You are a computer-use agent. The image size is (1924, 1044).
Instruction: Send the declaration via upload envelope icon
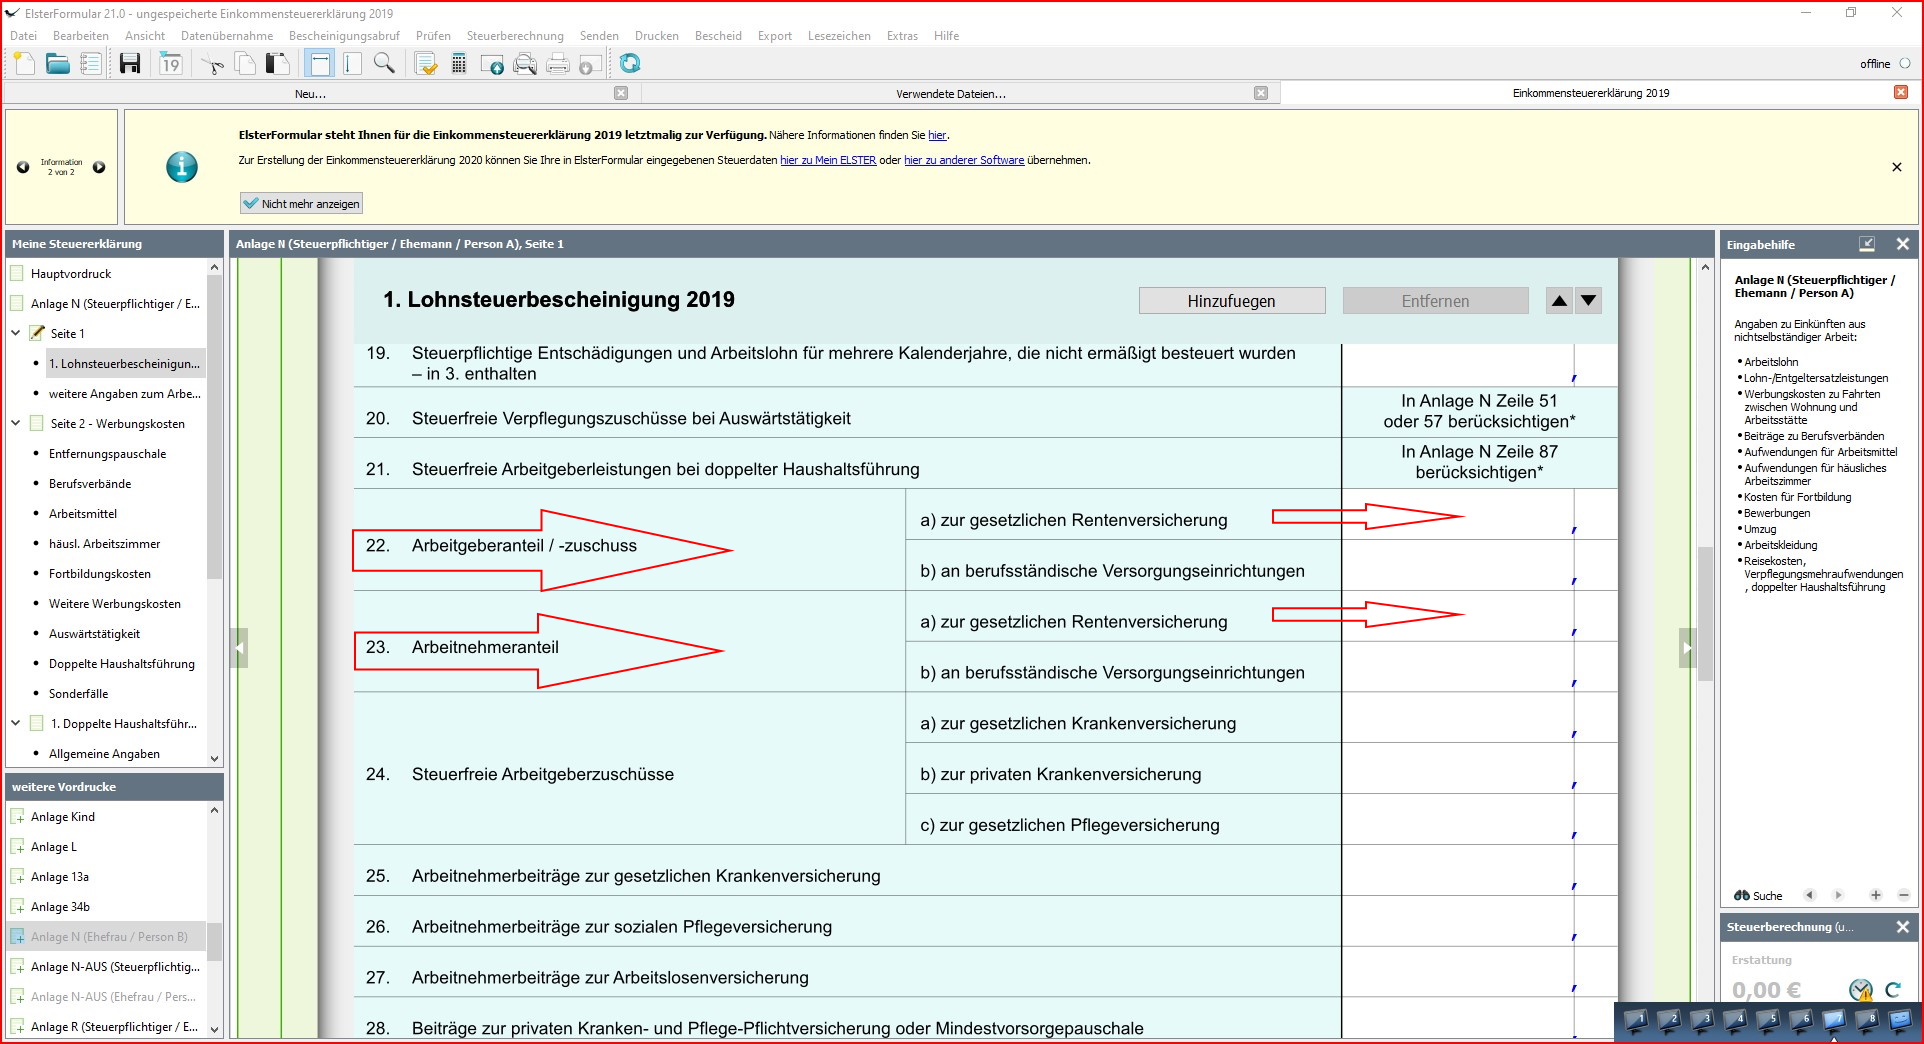(492, 64)
